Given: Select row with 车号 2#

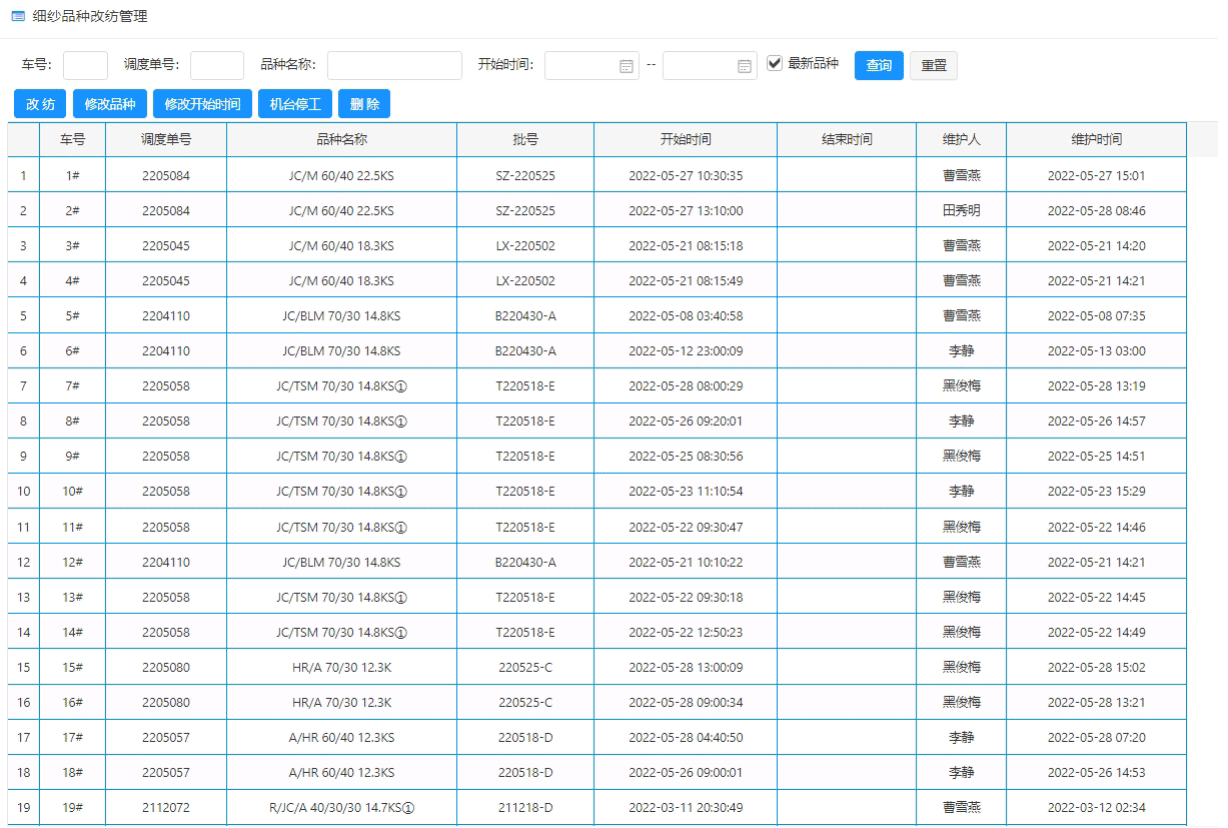Looking at the screenshot, I should point(598,210).
